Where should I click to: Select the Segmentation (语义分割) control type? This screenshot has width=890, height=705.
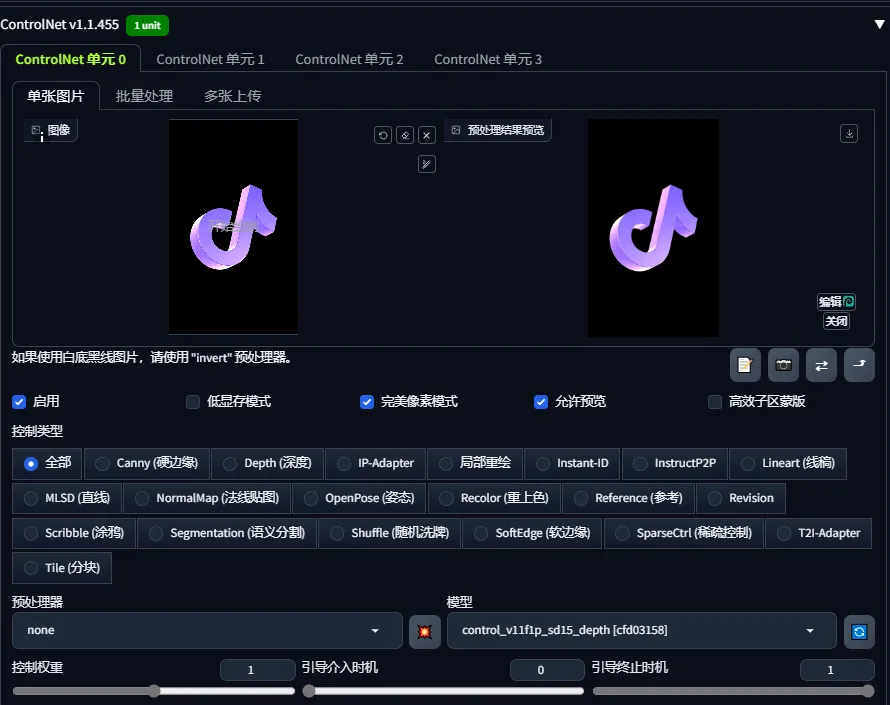227,534
